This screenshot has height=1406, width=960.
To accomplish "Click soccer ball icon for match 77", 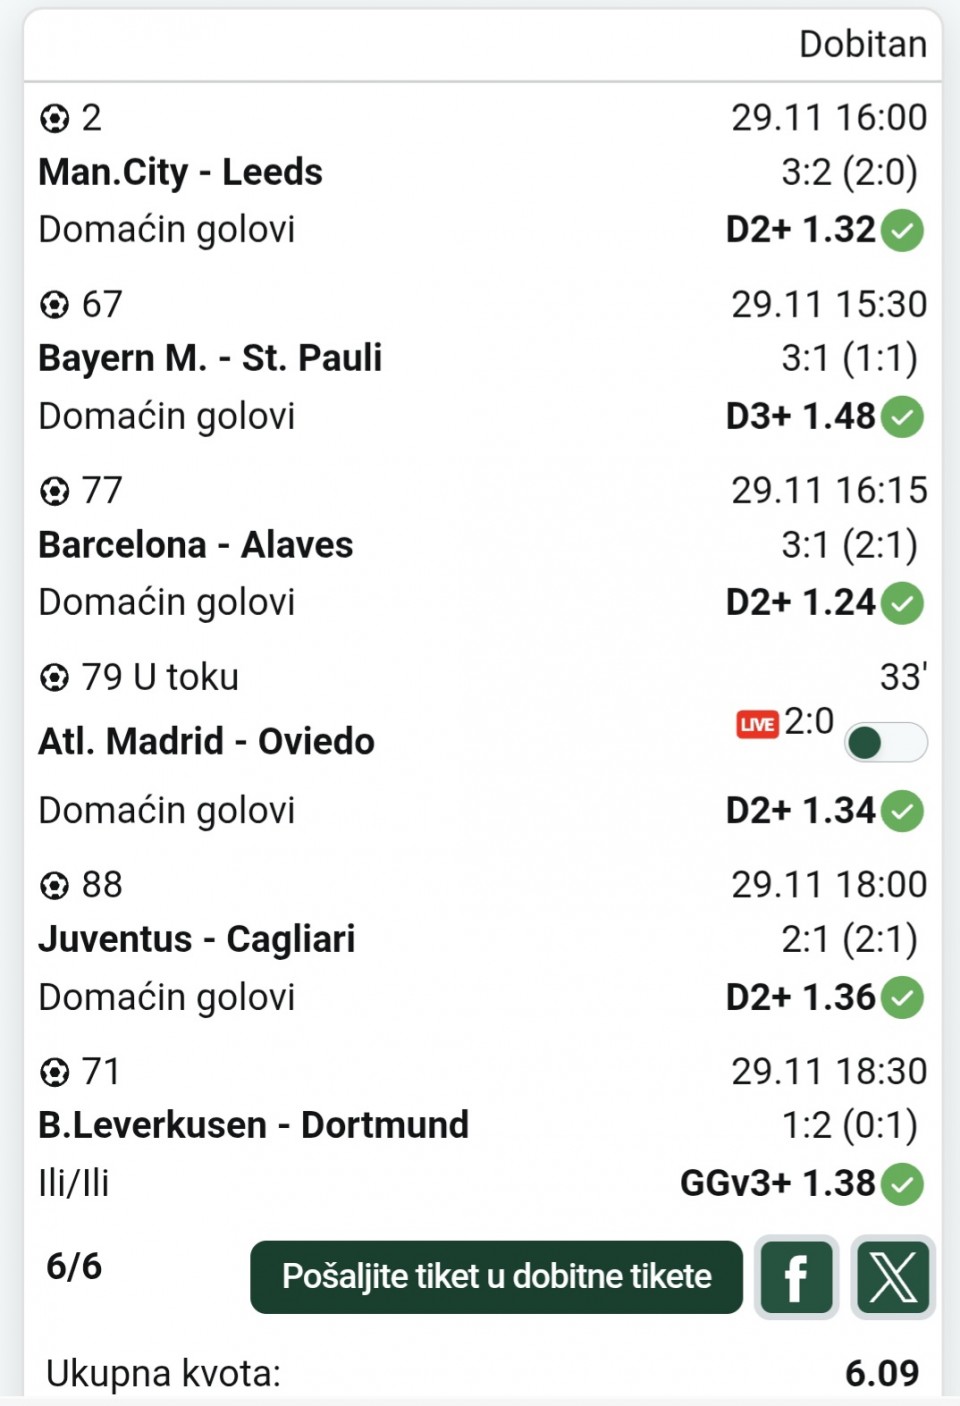I will [54, 491].
